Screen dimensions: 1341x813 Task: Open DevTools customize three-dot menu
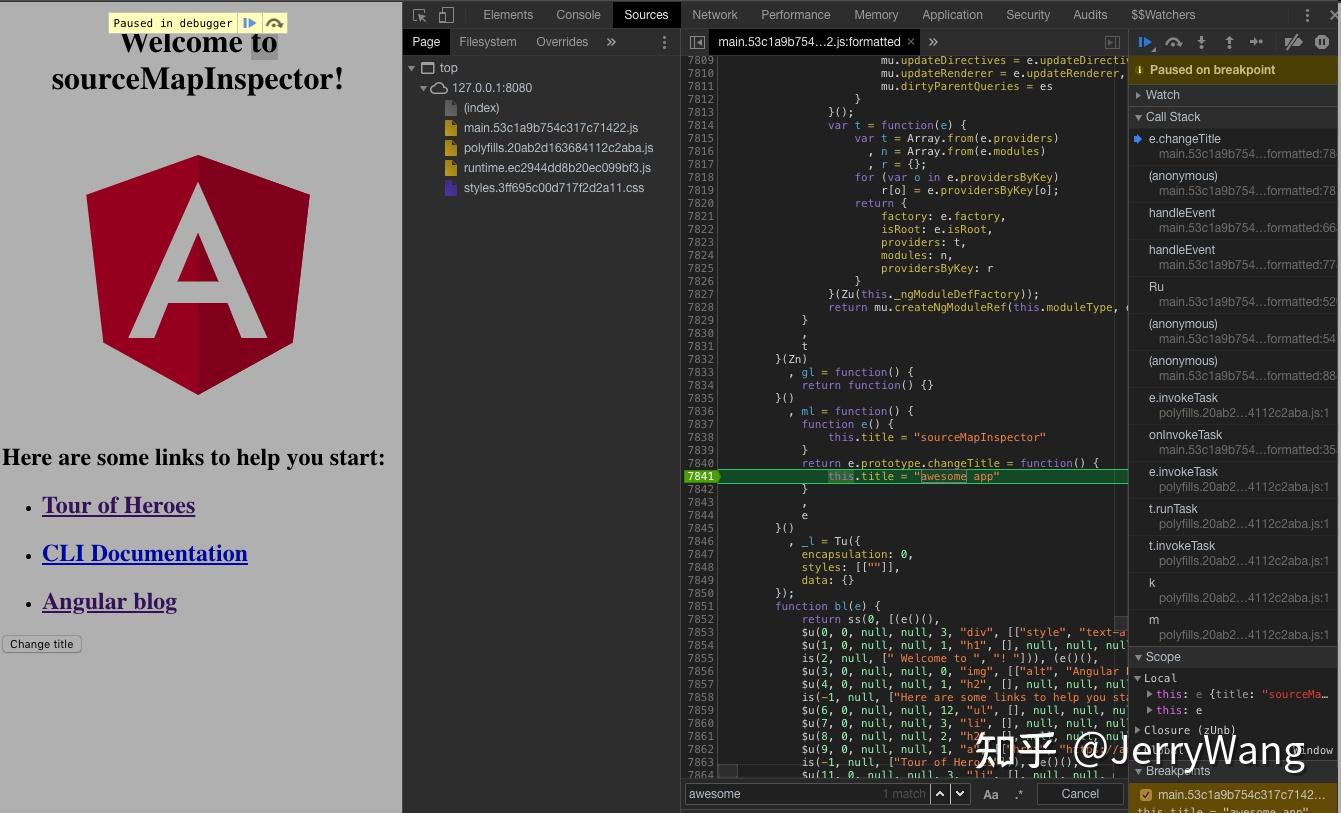tap(1307, 15)
